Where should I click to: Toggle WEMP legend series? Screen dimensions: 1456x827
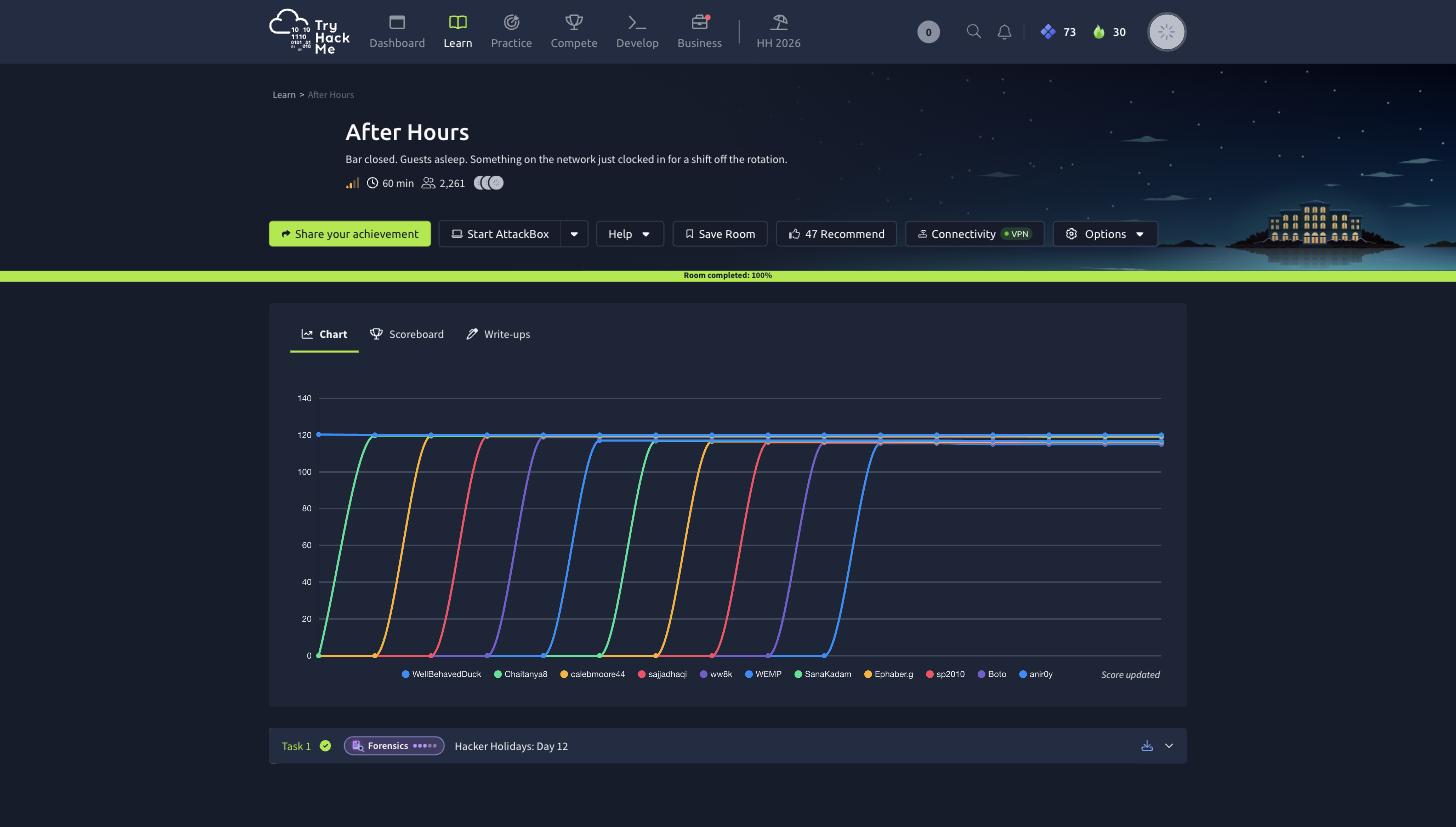(x=763, y=674)
